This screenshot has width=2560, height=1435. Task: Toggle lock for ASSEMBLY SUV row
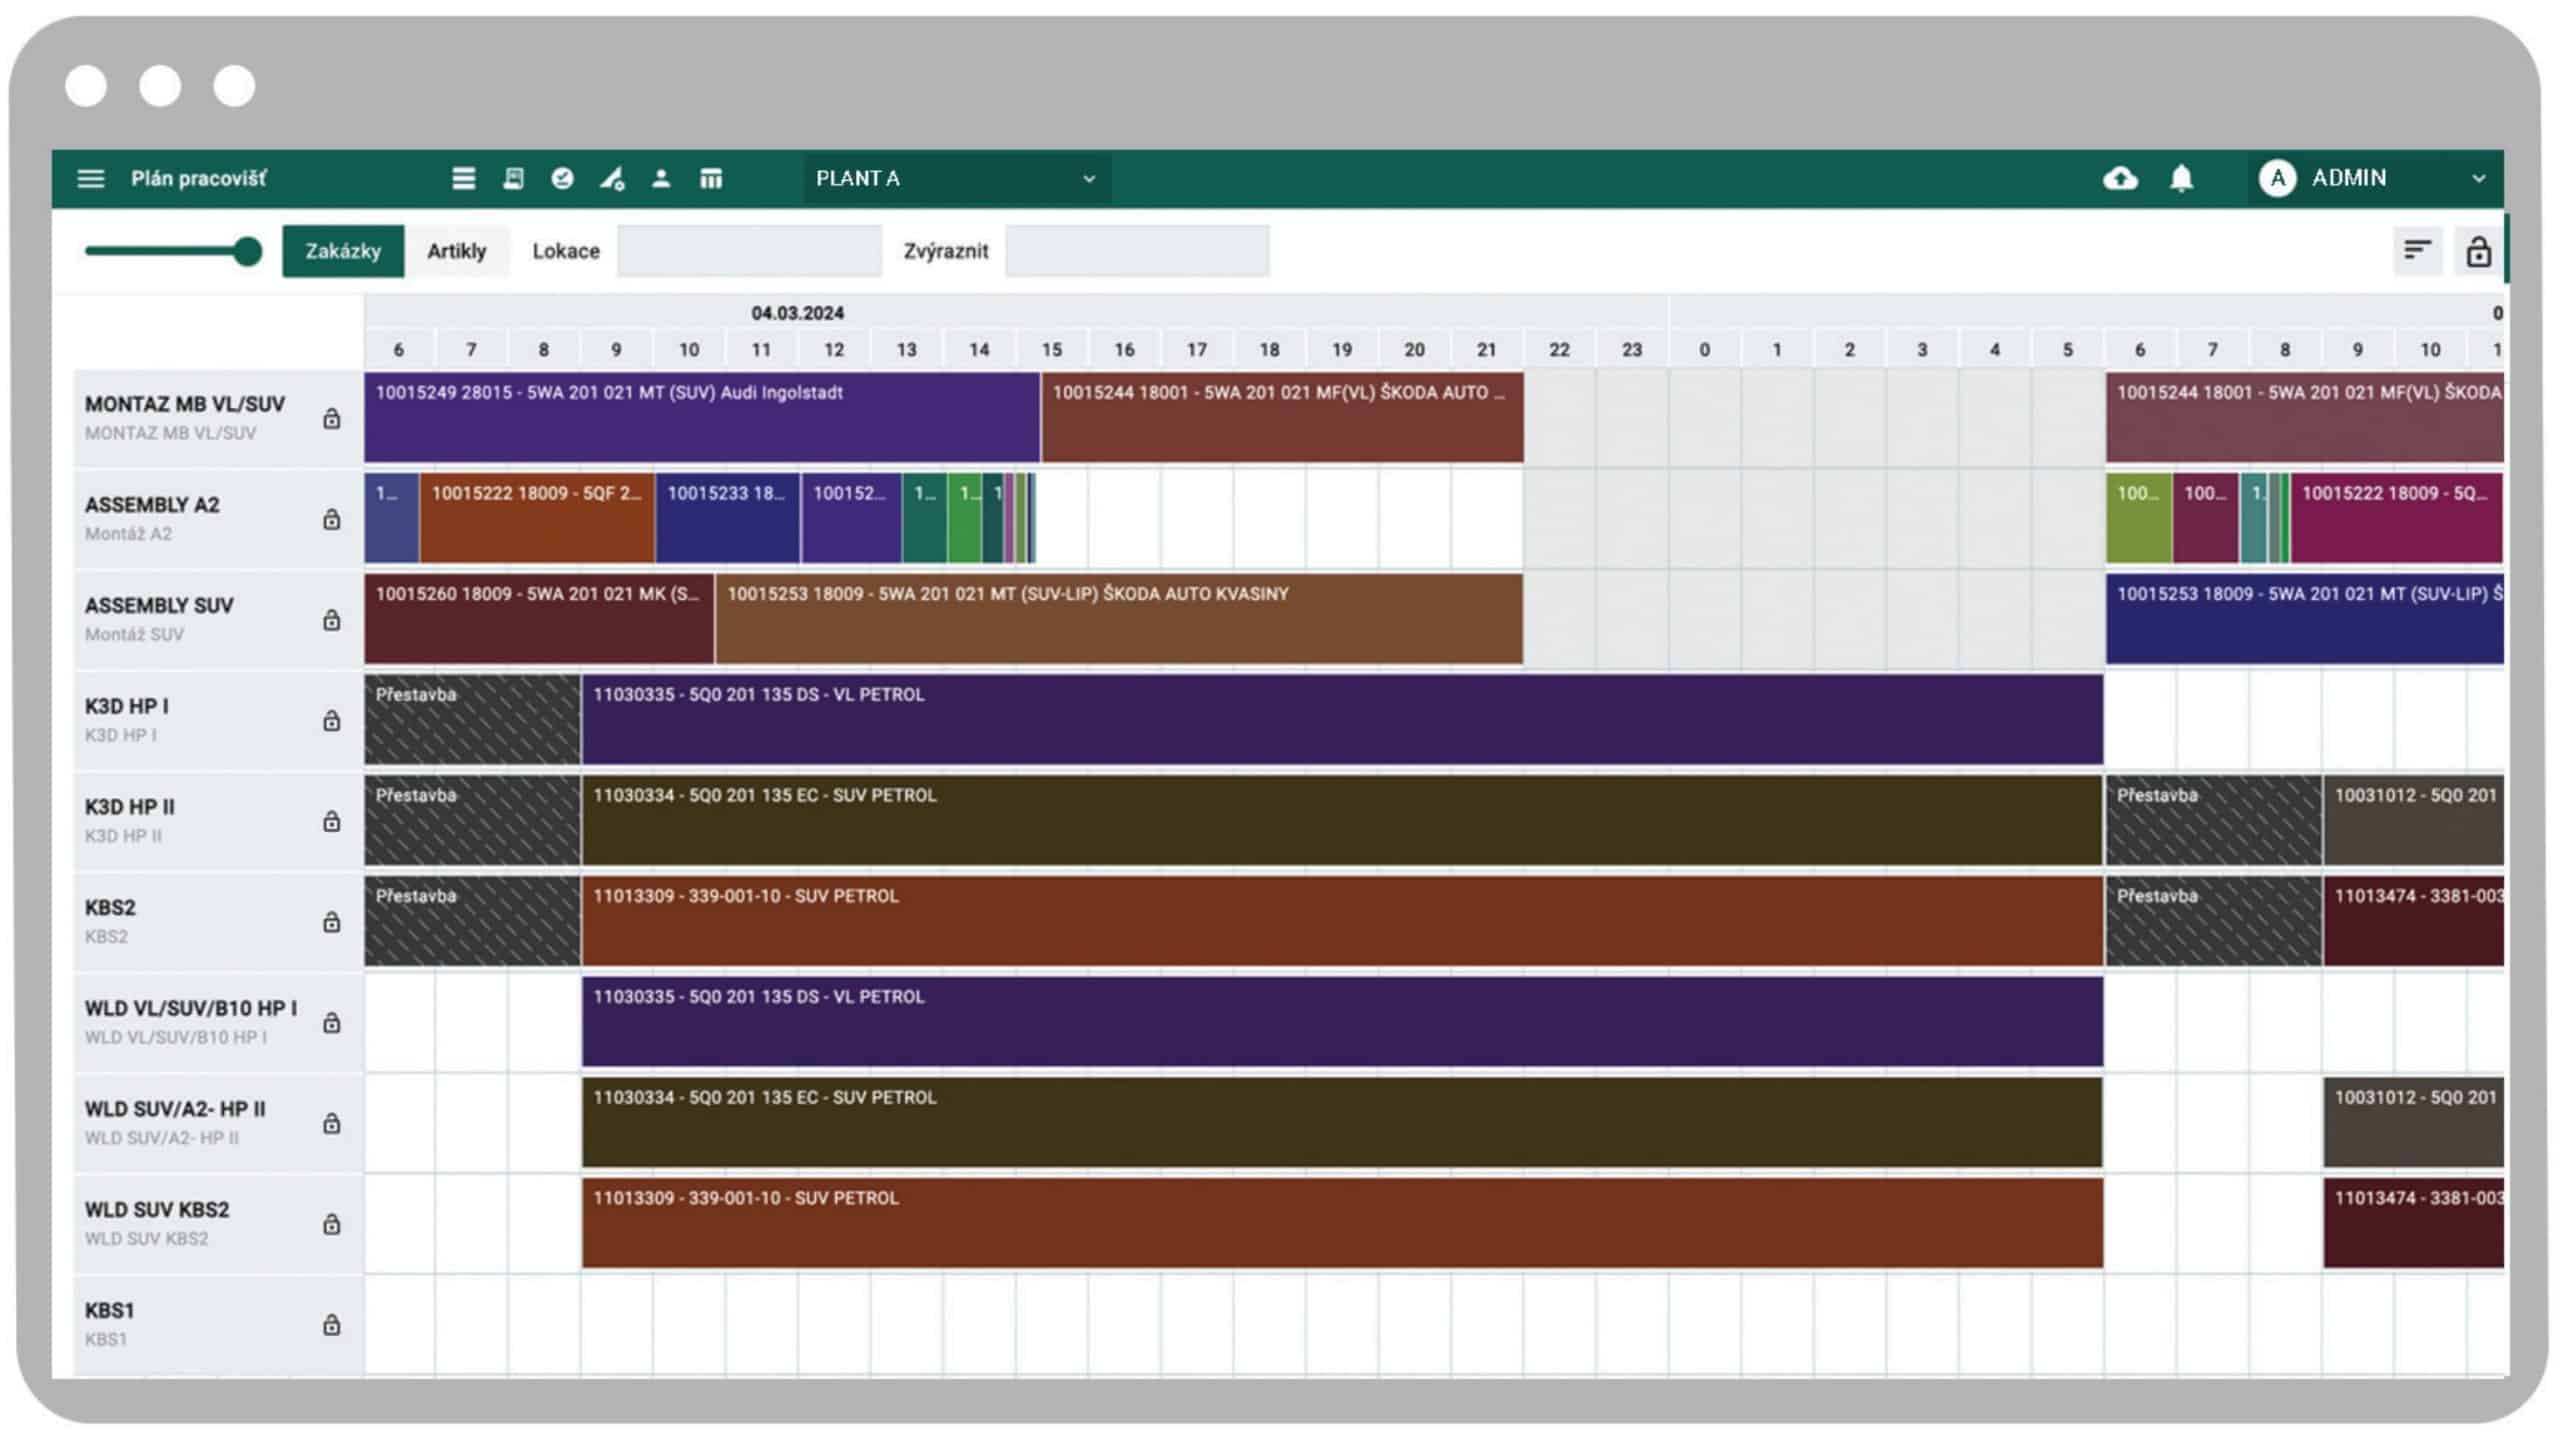[332, 620]
